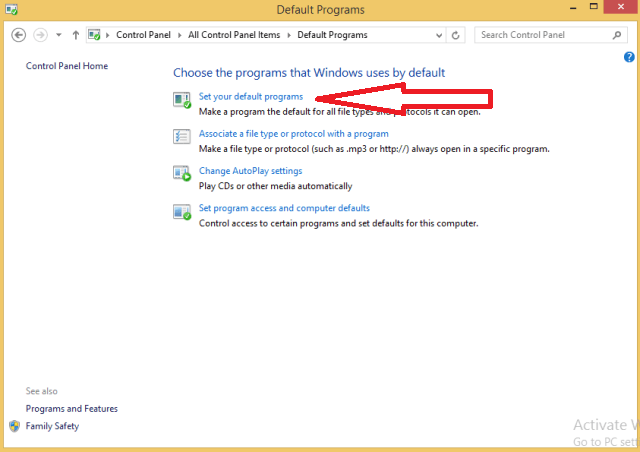
Task: Open the address bar history dropdown
Action: 439,35
